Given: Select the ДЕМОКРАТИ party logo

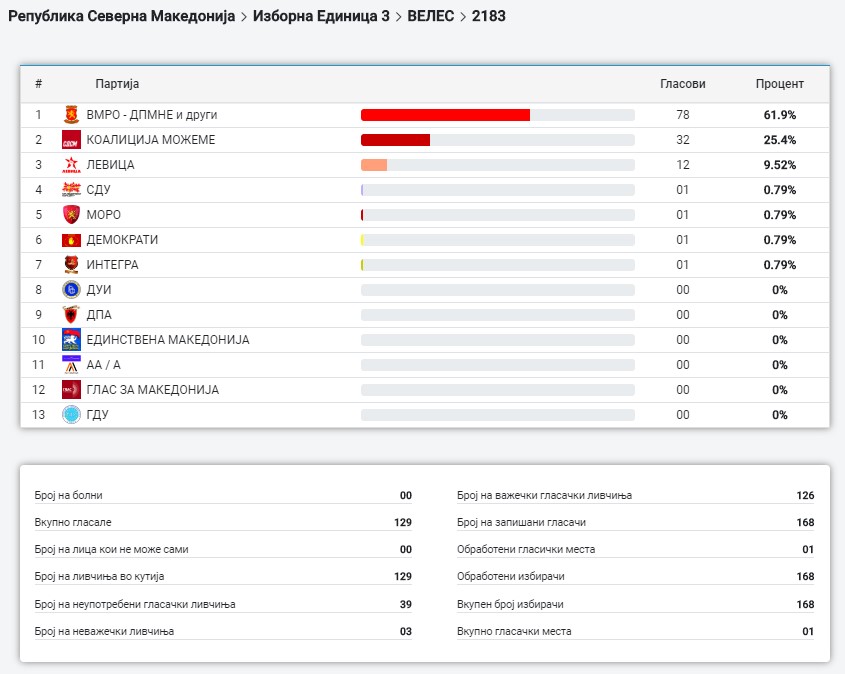Looking at the screenshot, I should coord(71,240).
